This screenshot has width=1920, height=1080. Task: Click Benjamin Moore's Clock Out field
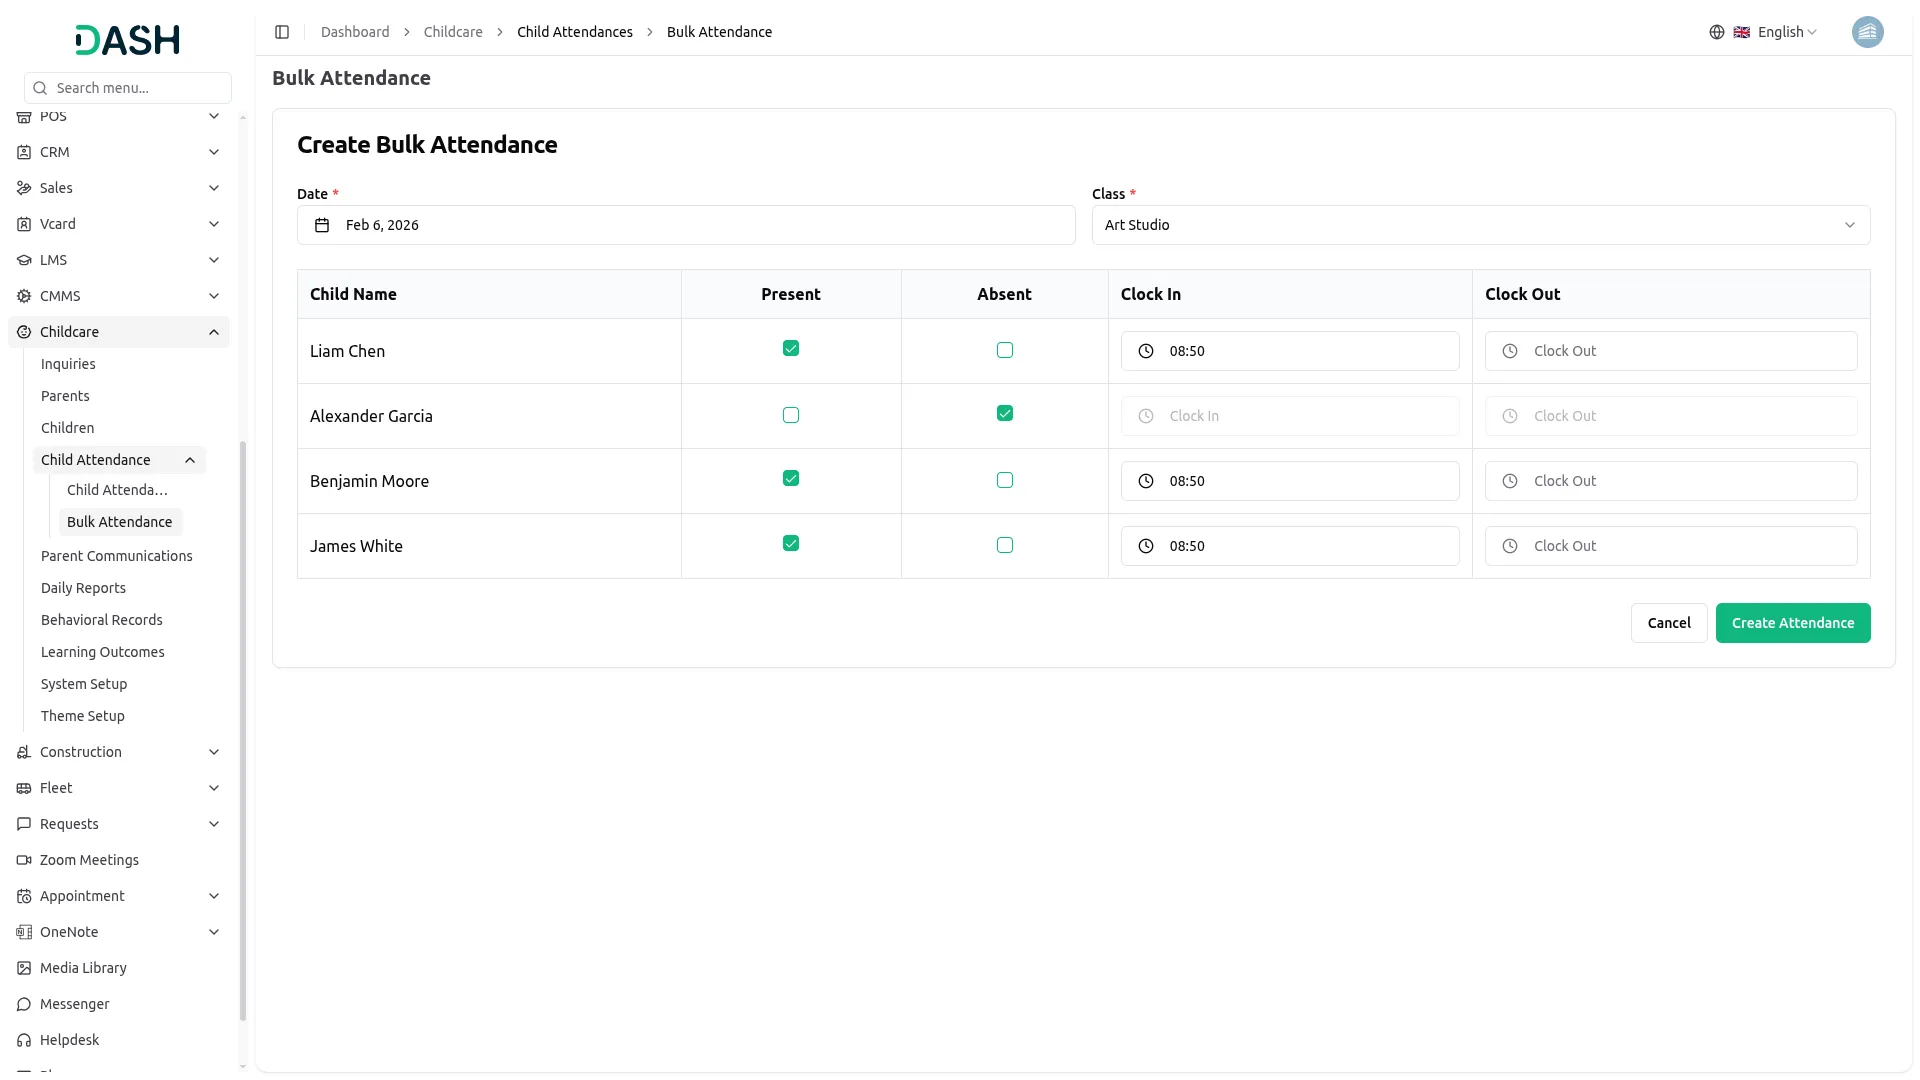tap(1670, 481)
